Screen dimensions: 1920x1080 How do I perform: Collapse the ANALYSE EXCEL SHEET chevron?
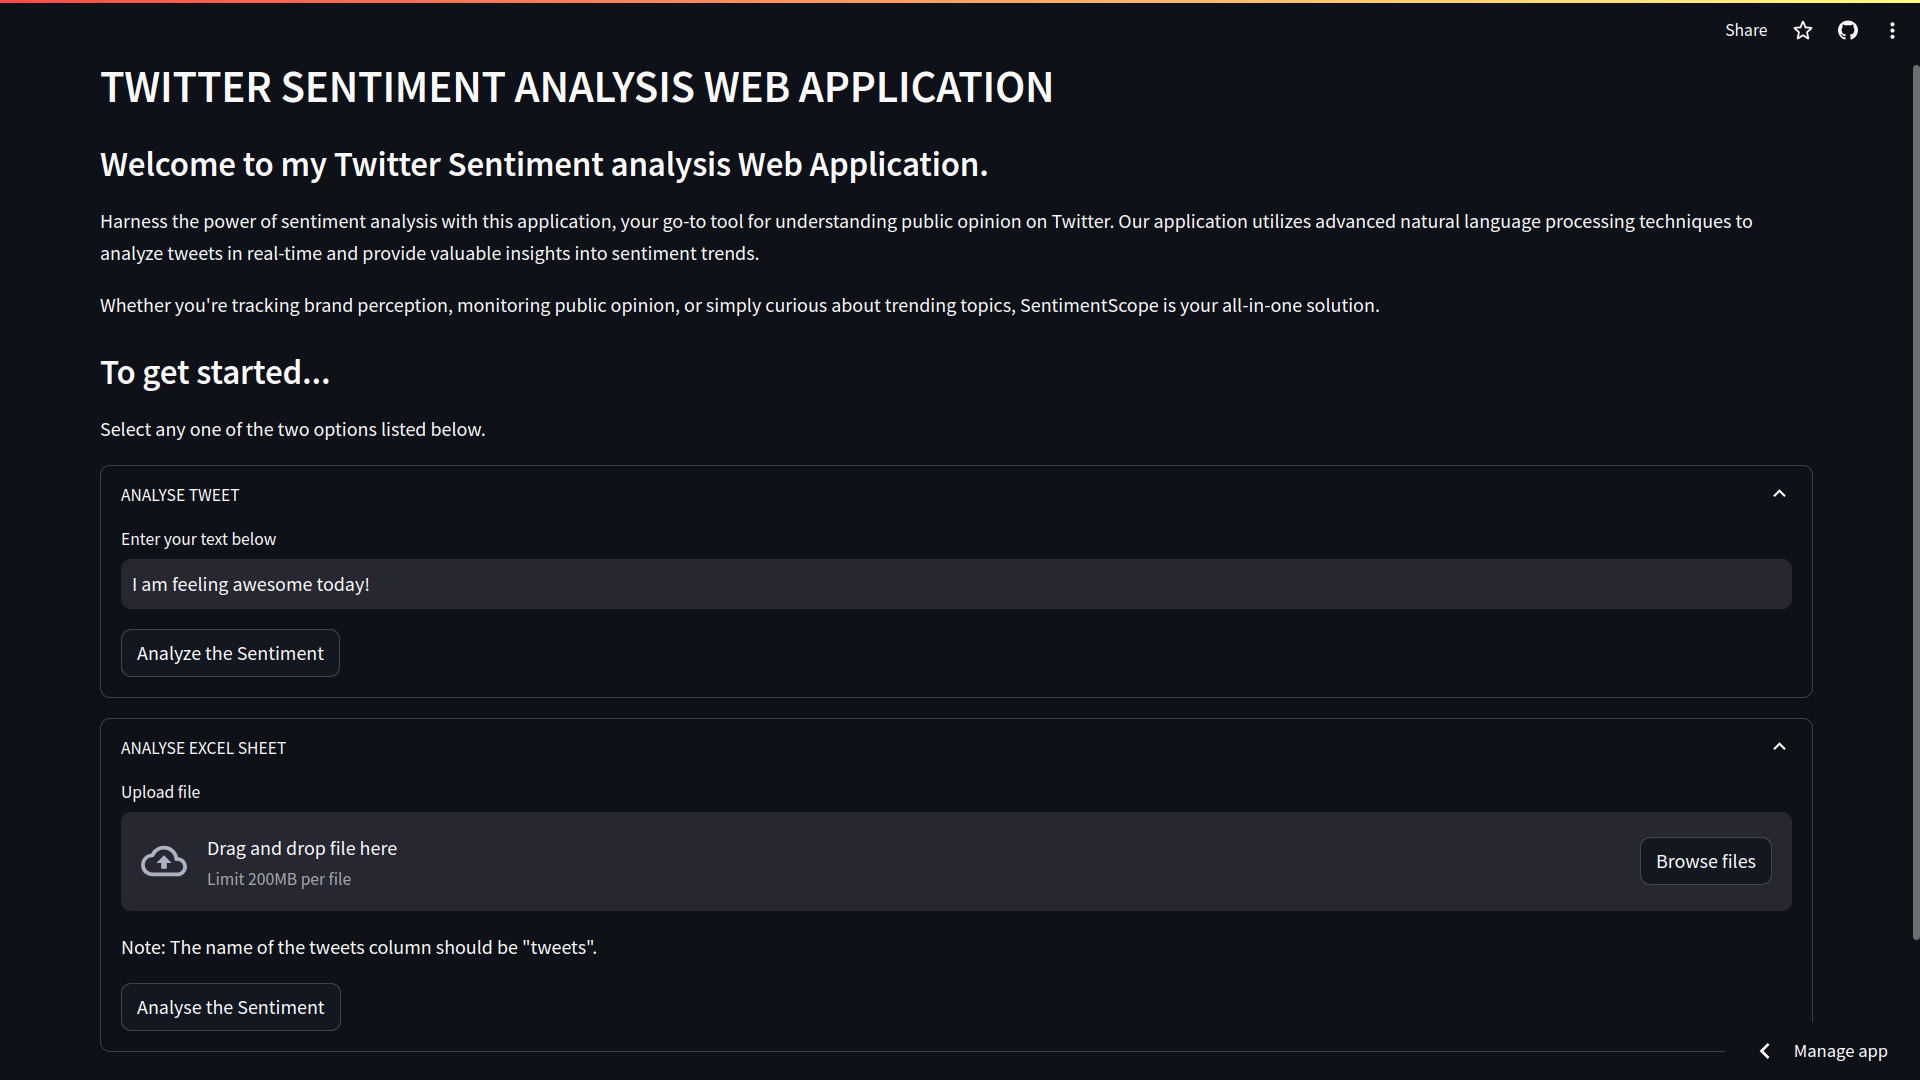click(1778, 747)
